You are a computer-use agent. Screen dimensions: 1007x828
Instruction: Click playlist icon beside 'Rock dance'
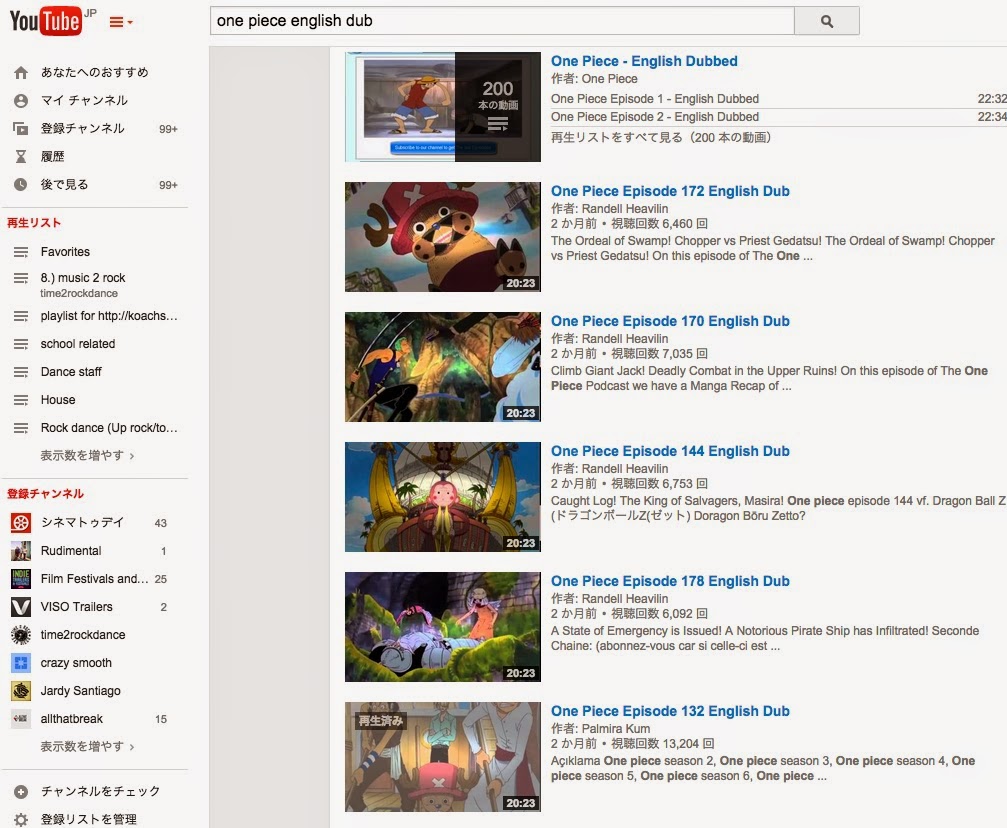[21, 428]
